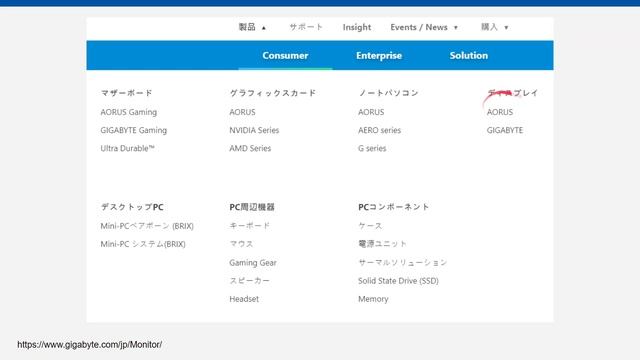Open Mini-PCベアボーン (BRIX) link
Image resolution: width=640 pixels, height=360 pixels.
click(x=147, y=226)
